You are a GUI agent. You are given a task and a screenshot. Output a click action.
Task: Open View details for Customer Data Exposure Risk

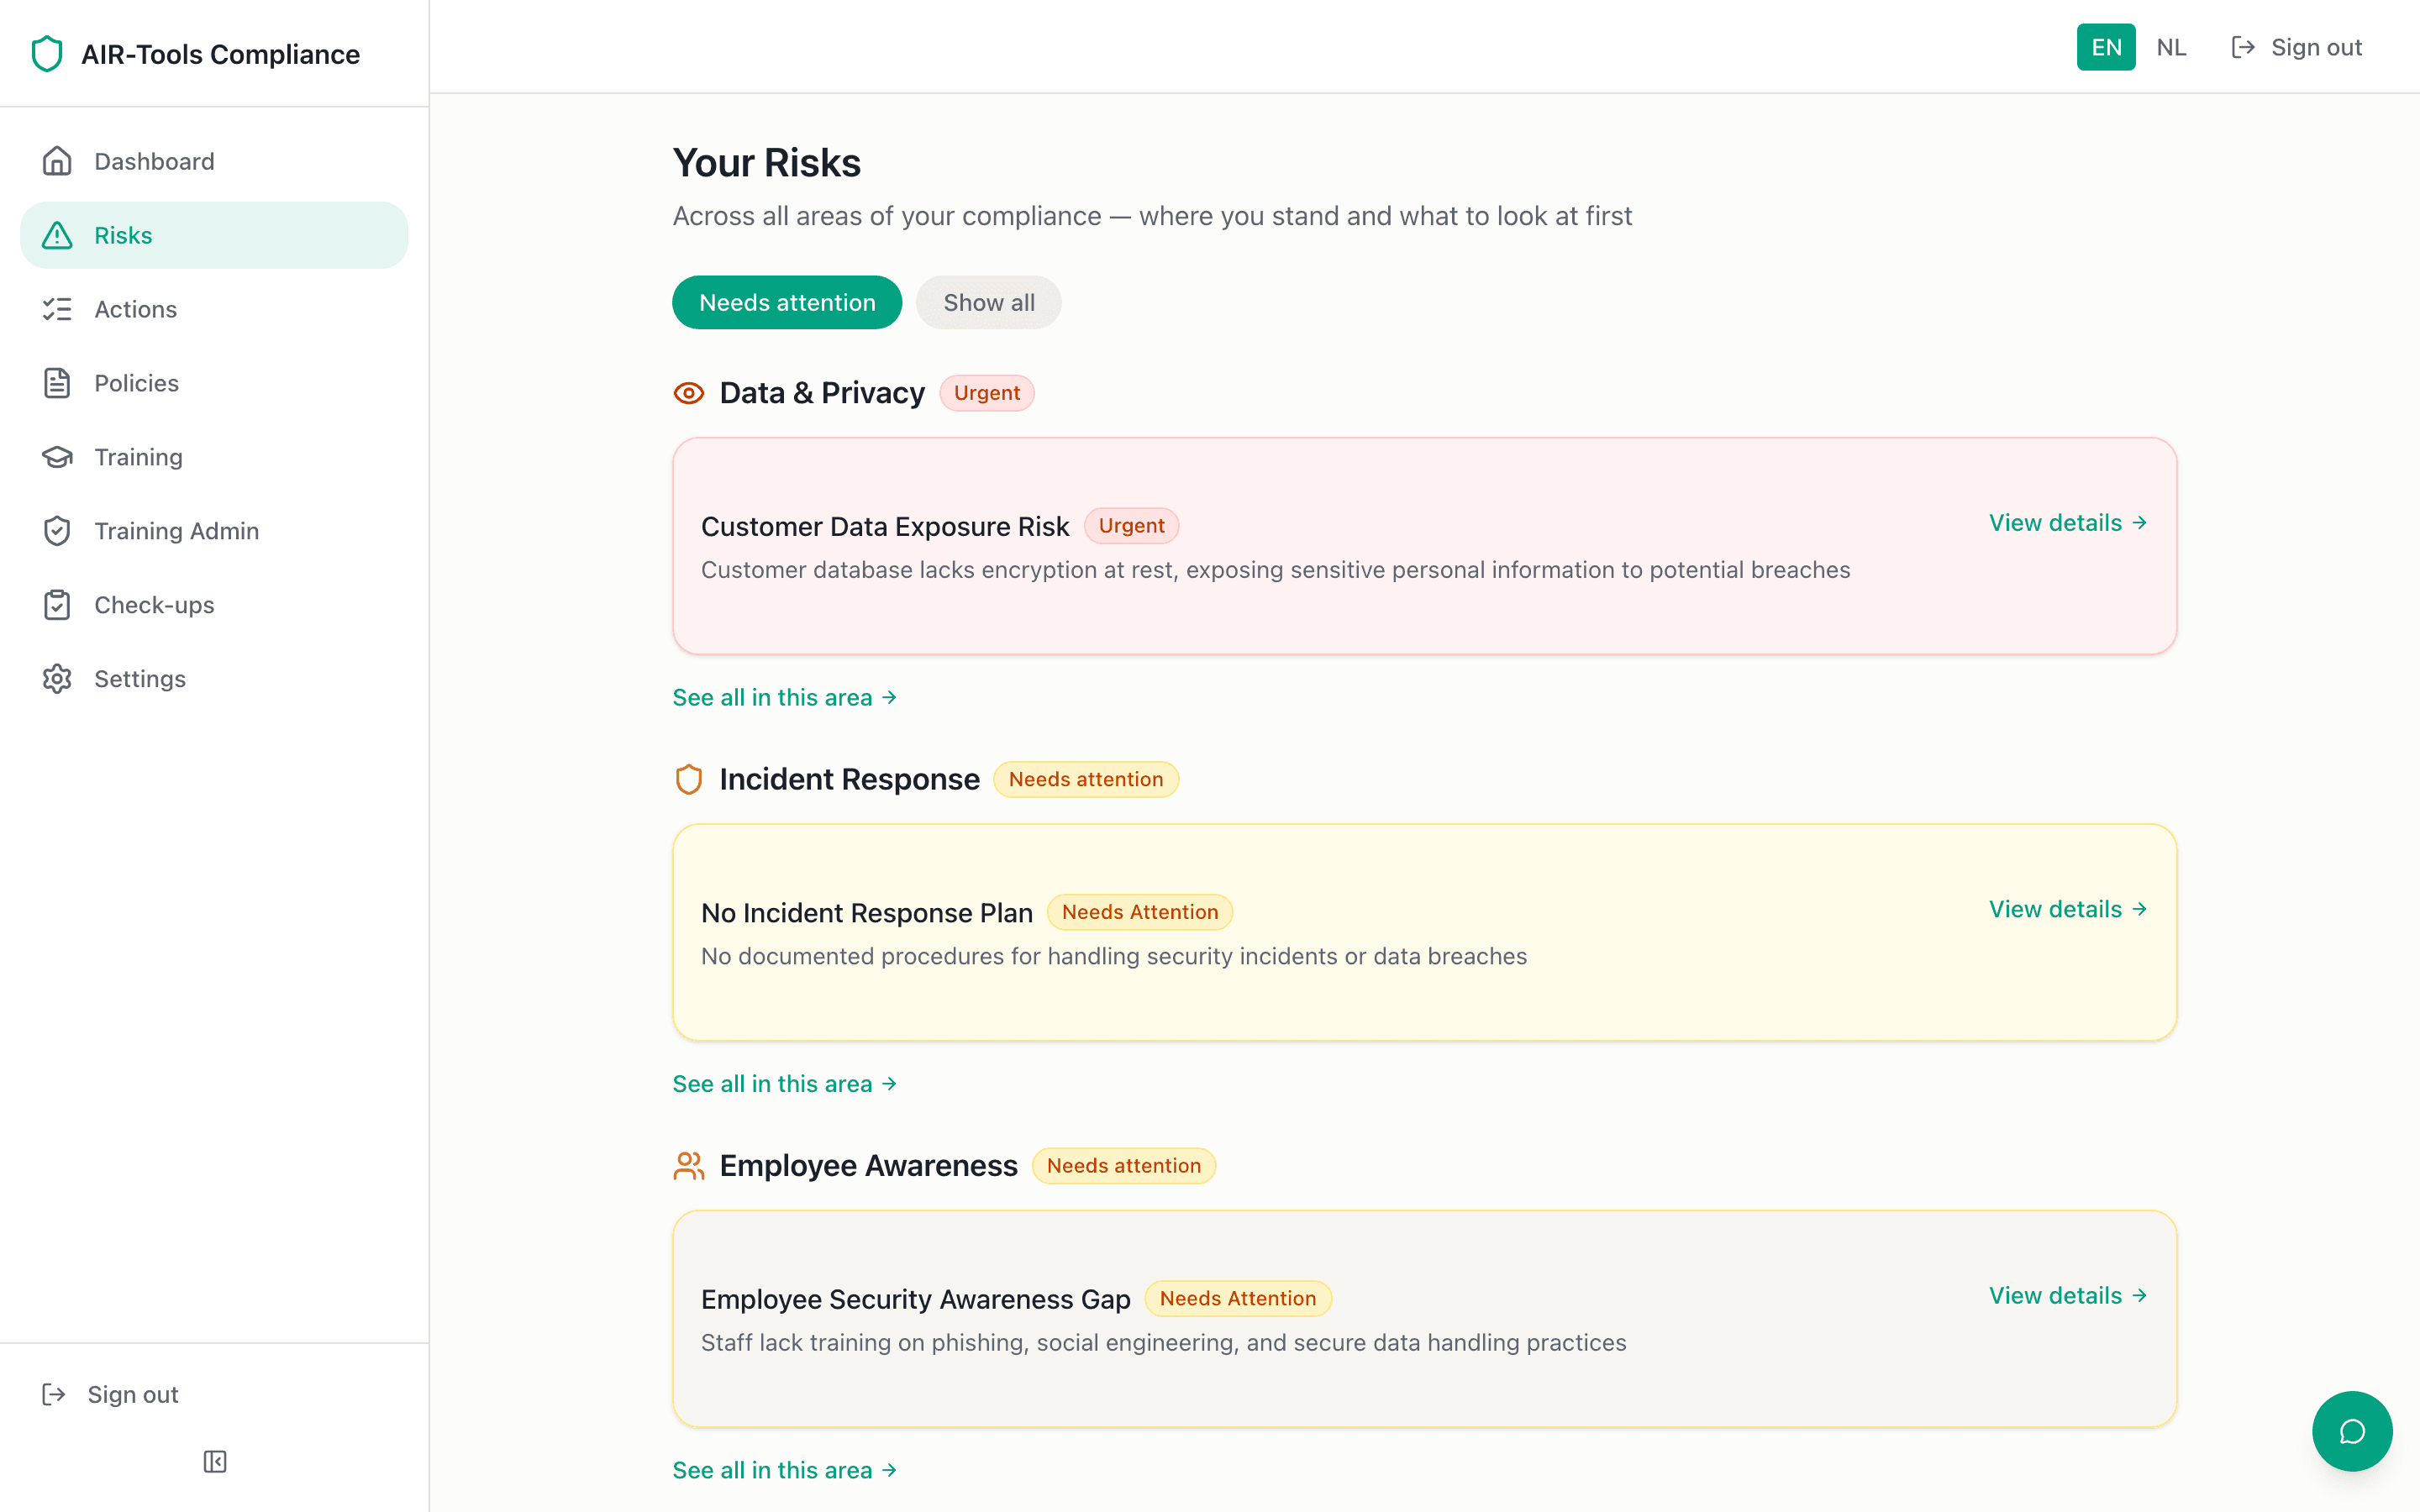point(2066,522)
